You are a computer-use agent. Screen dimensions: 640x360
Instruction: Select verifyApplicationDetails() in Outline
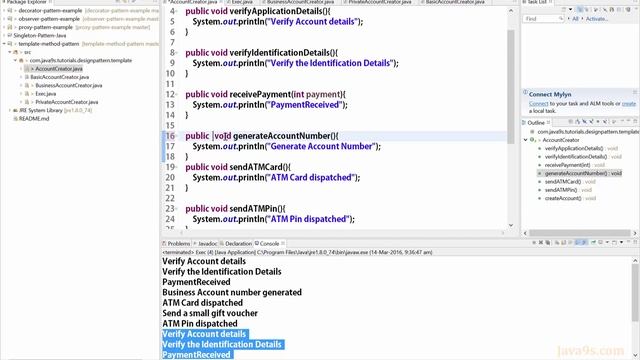(x=581, y=149)
